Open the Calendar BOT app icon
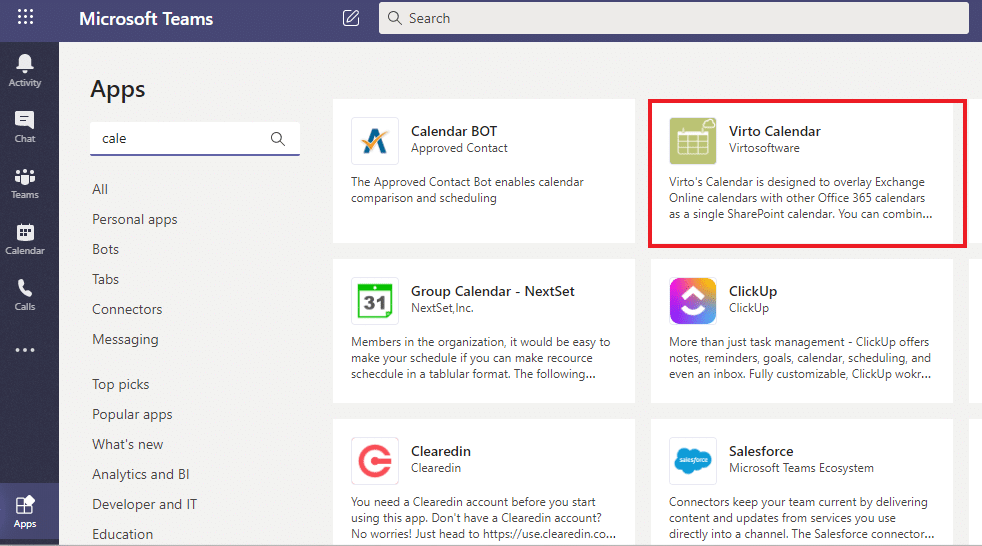The width and height of the screenshot is (982, 546). (375, 141)
